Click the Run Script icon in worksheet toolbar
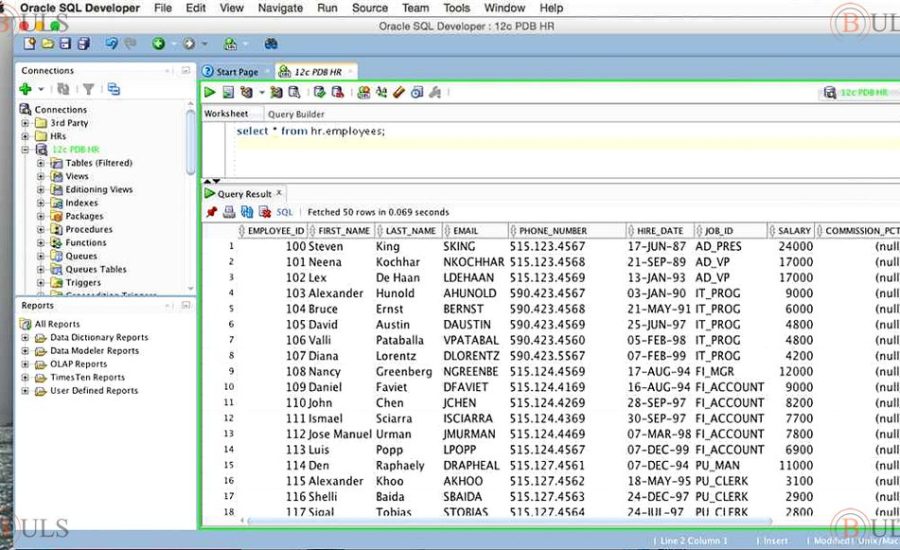 (x=228, y=92)
